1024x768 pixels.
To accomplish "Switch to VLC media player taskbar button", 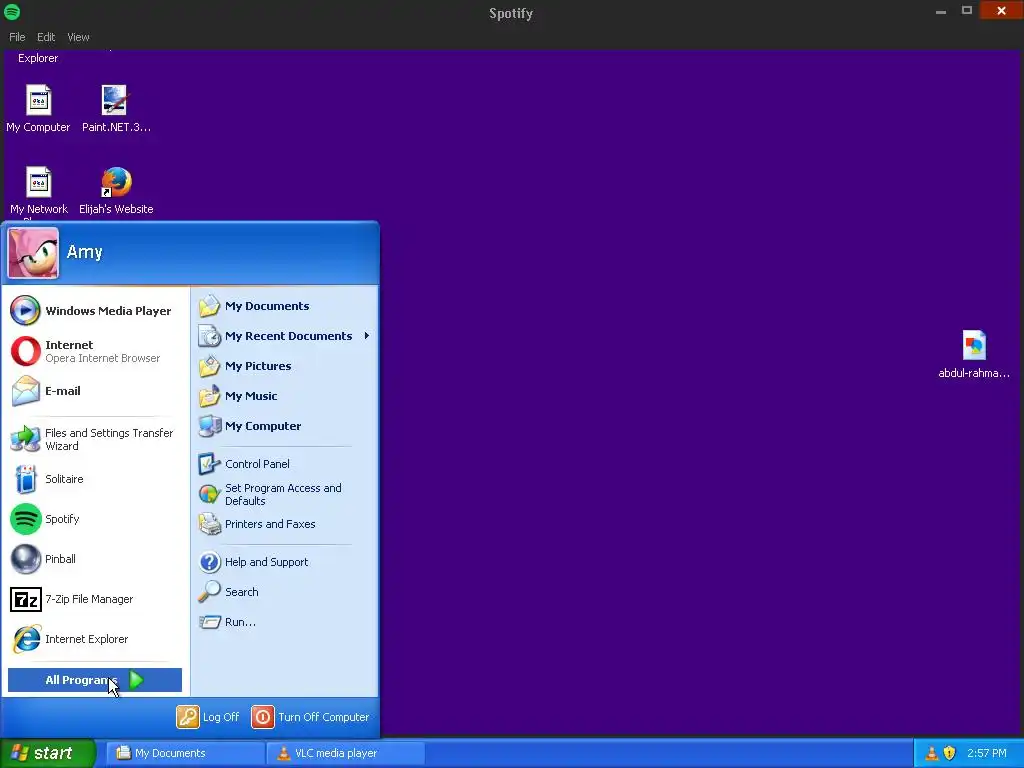I will 346,753.
